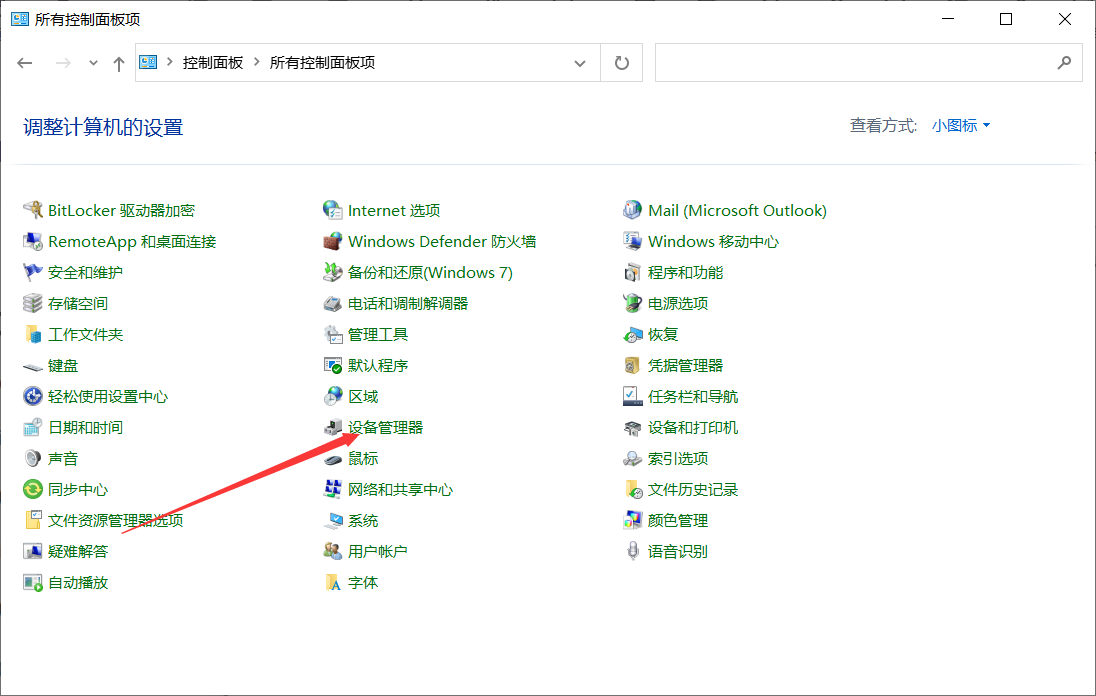The height and width of the screenshot is (696, 1096).
Task: Open the 语音识别 microphone icon
Action: pos(633,551)
